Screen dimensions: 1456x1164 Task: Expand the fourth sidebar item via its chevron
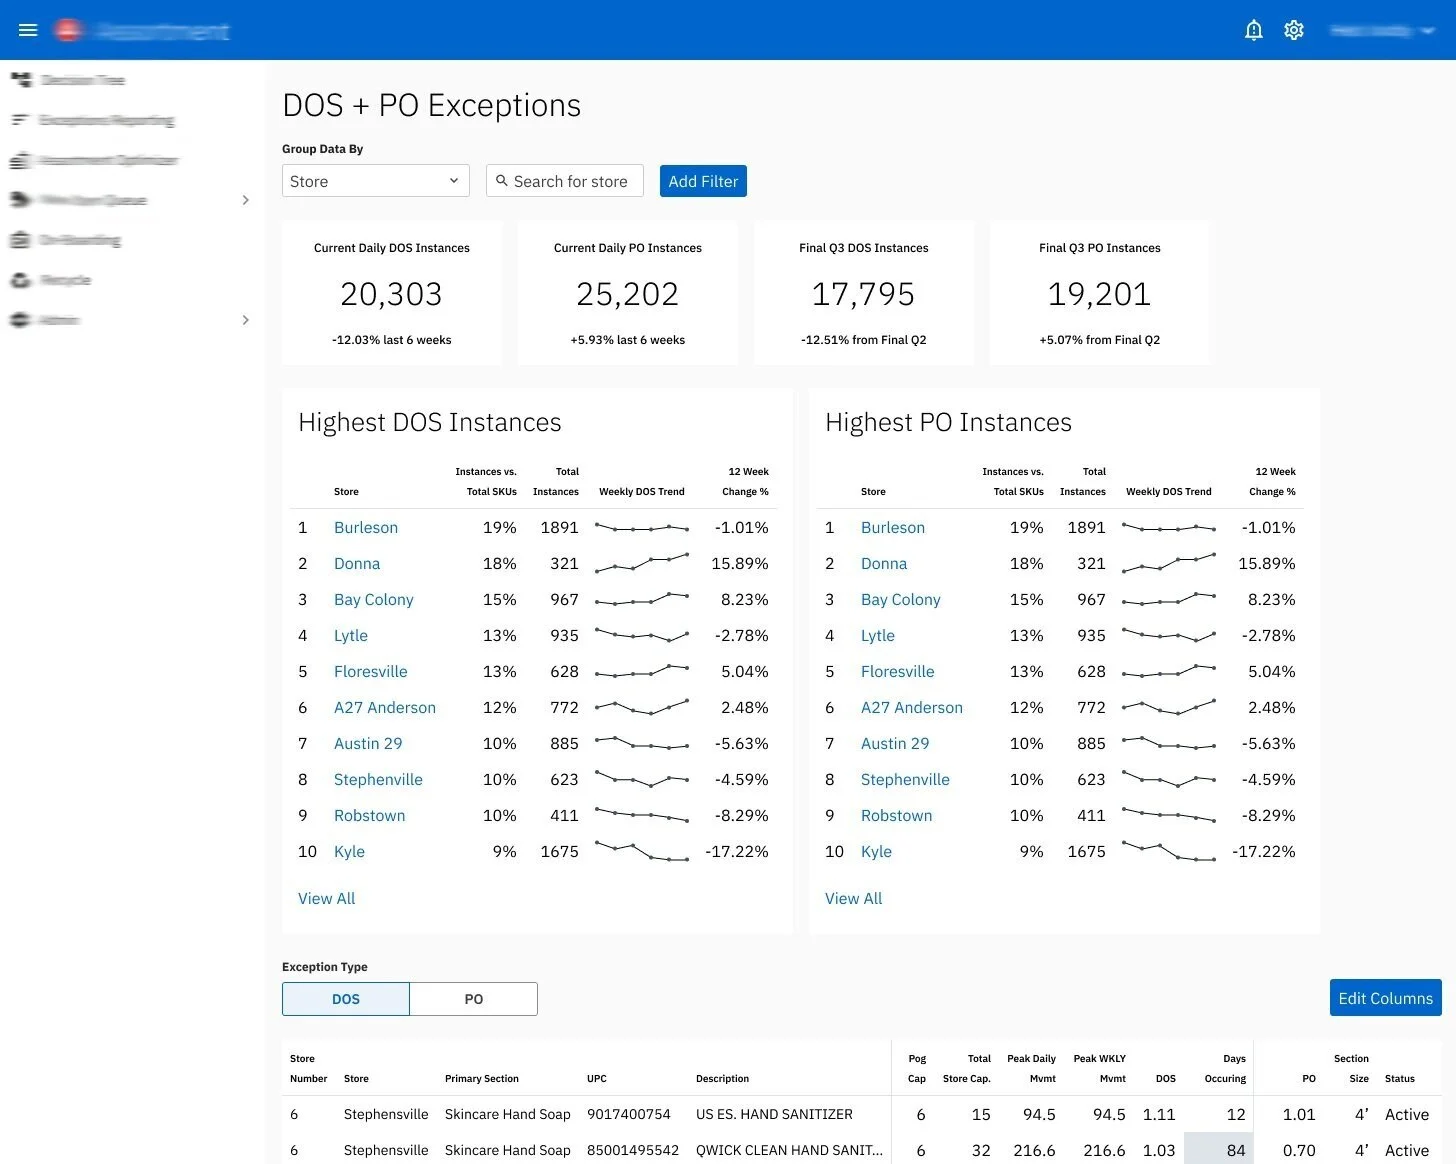point(246,200)
